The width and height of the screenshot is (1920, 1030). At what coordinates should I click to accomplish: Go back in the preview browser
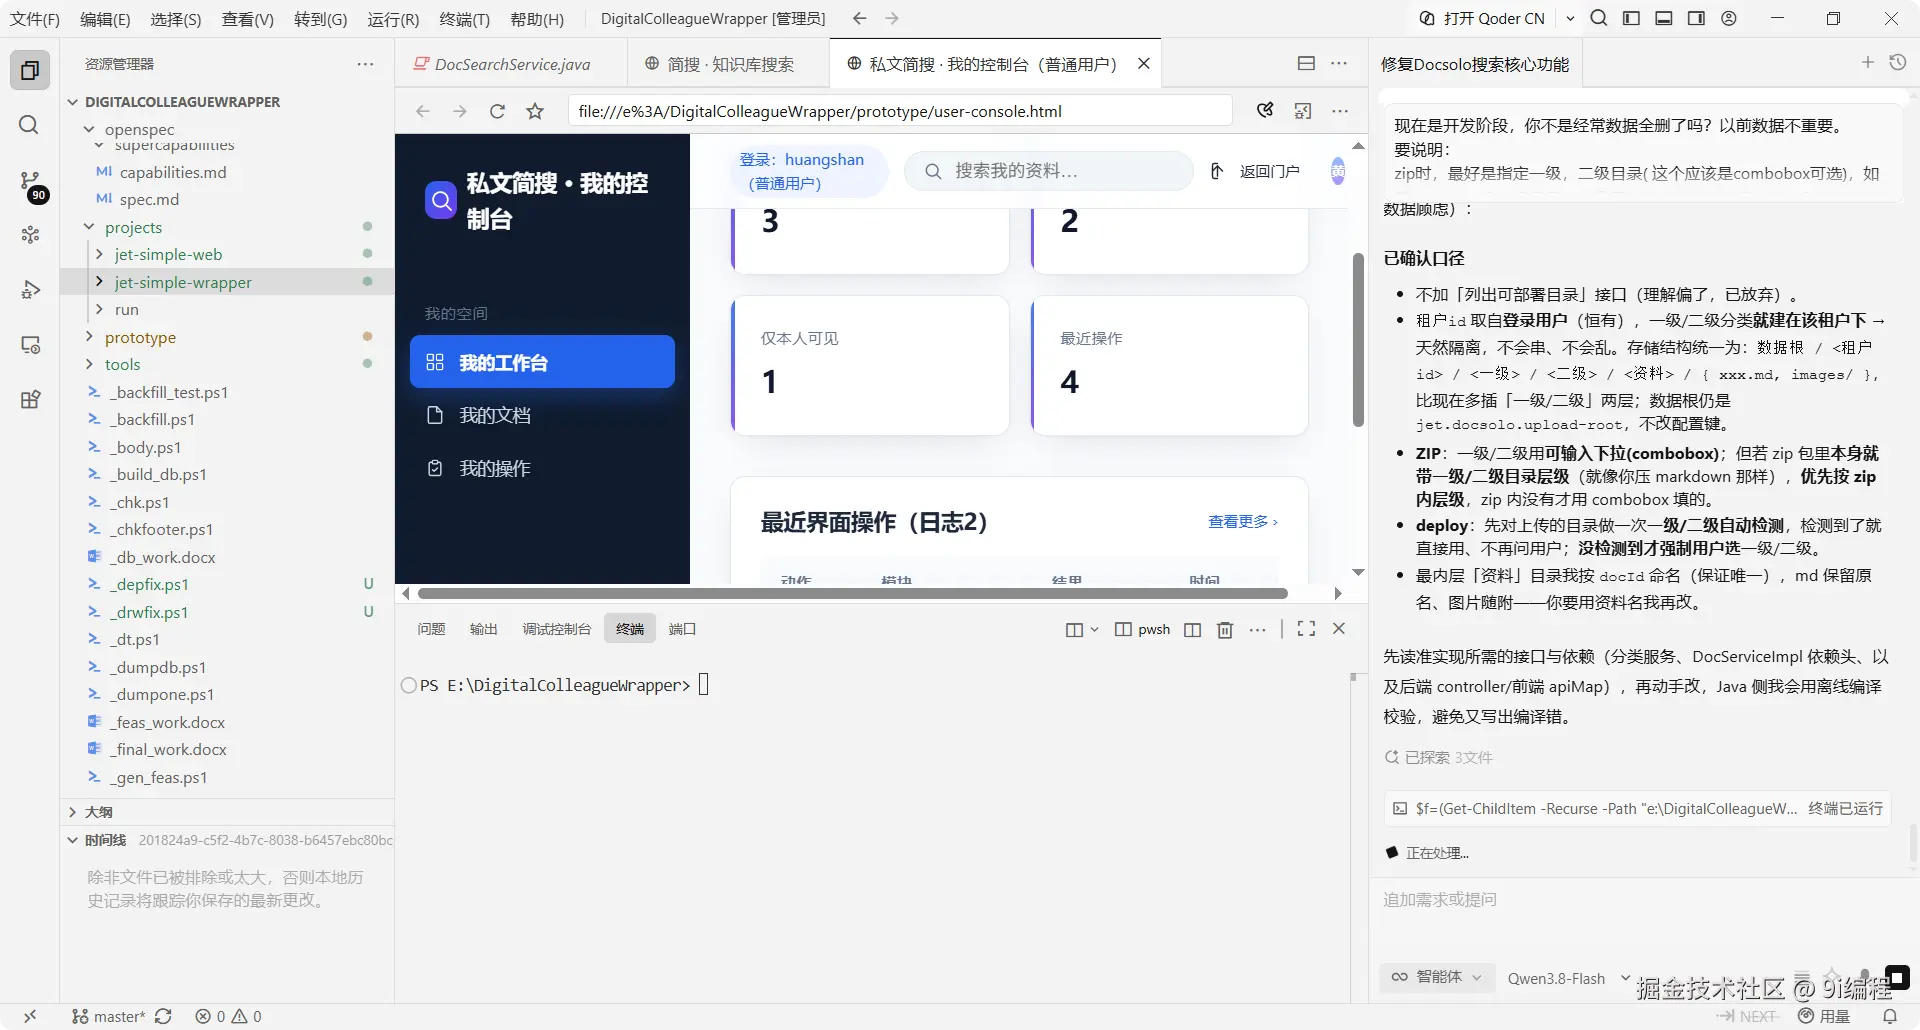click(x=423, y=112)
